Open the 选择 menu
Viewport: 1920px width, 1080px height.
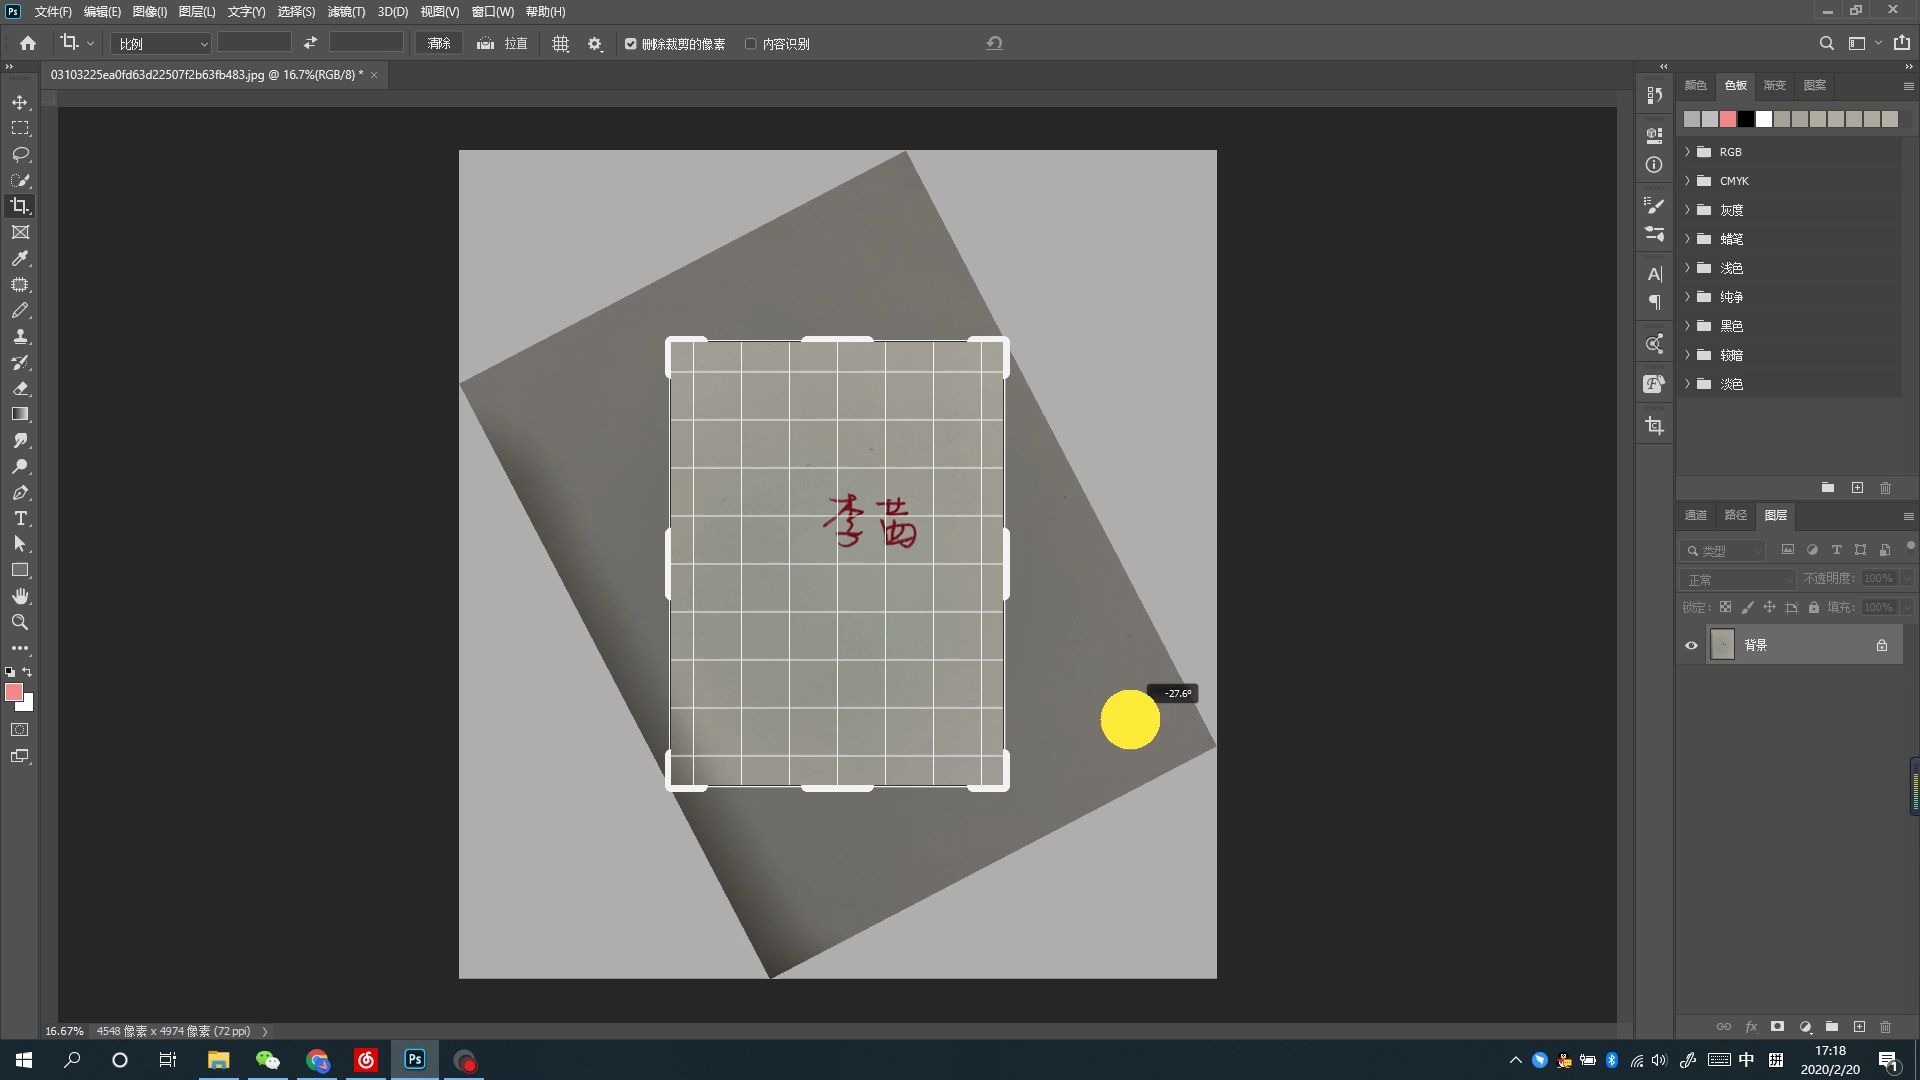tap(293, 11)
